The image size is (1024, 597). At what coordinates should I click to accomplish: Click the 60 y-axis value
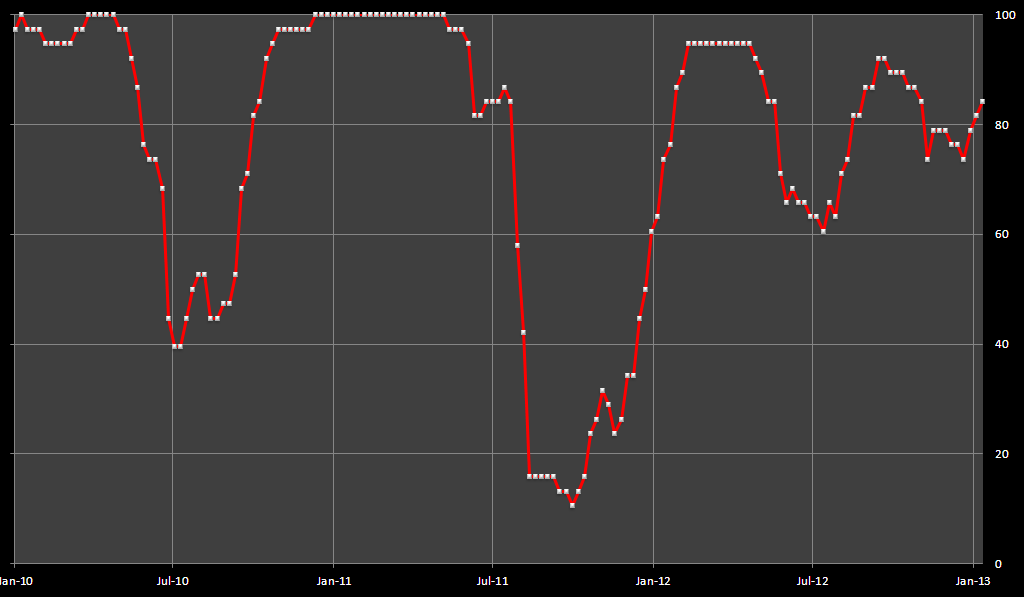coord(1002,234)
